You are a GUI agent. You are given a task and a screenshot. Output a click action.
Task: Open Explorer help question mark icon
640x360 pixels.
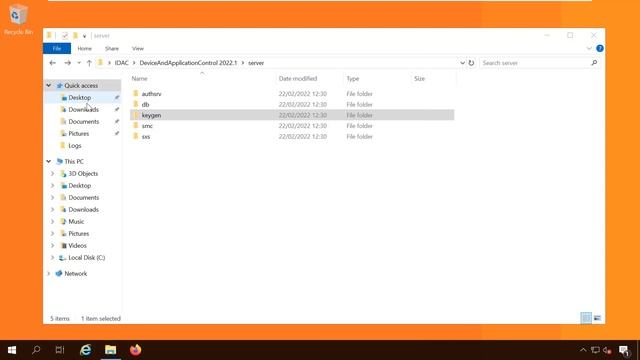coord(600,48)
